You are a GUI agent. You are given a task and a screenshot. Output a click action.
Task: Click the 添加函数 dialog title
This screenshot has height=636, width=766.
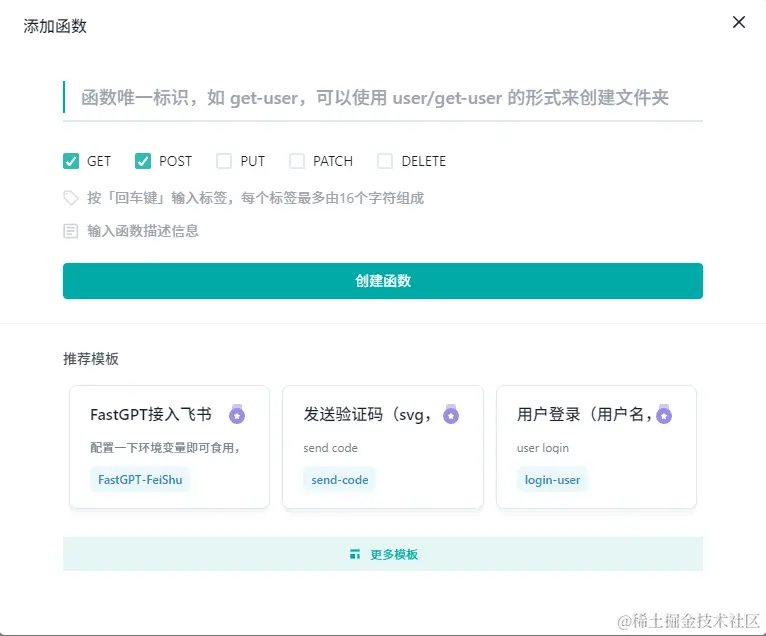click(x=55, y=26)
